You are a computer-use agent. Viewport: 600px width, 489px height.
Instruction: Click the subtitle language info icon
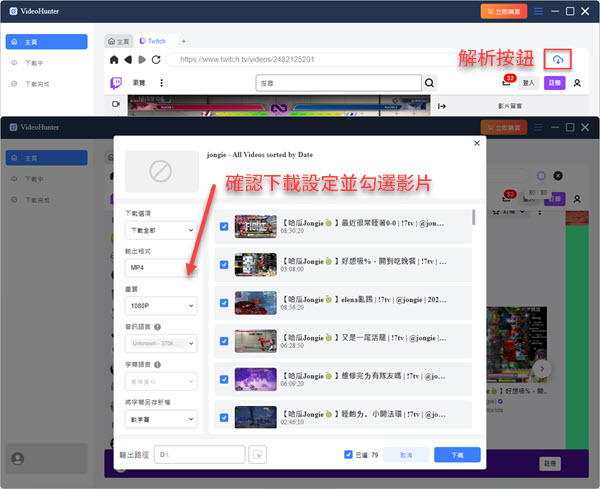coord(157,365)
